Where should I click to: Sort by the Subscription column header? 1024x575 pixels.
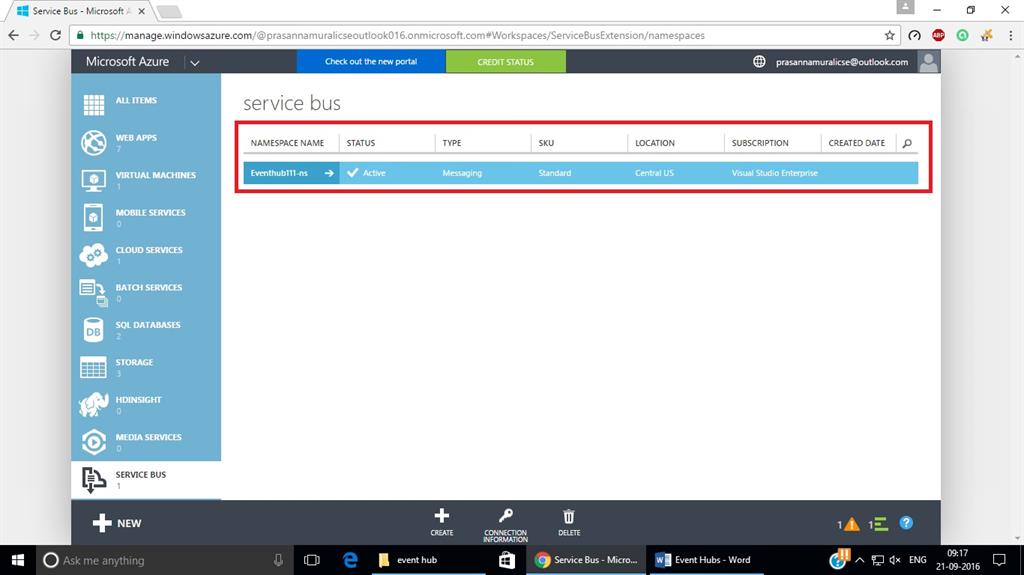760,143
